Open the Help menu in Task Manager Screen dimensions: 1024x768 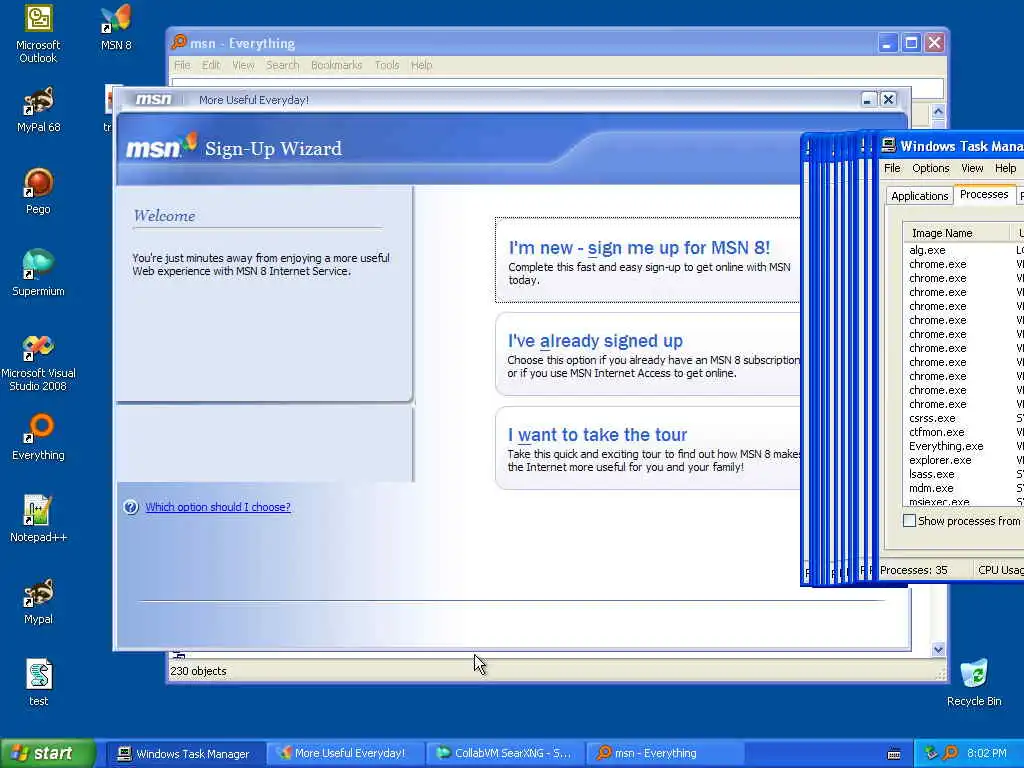[1005, 168]
